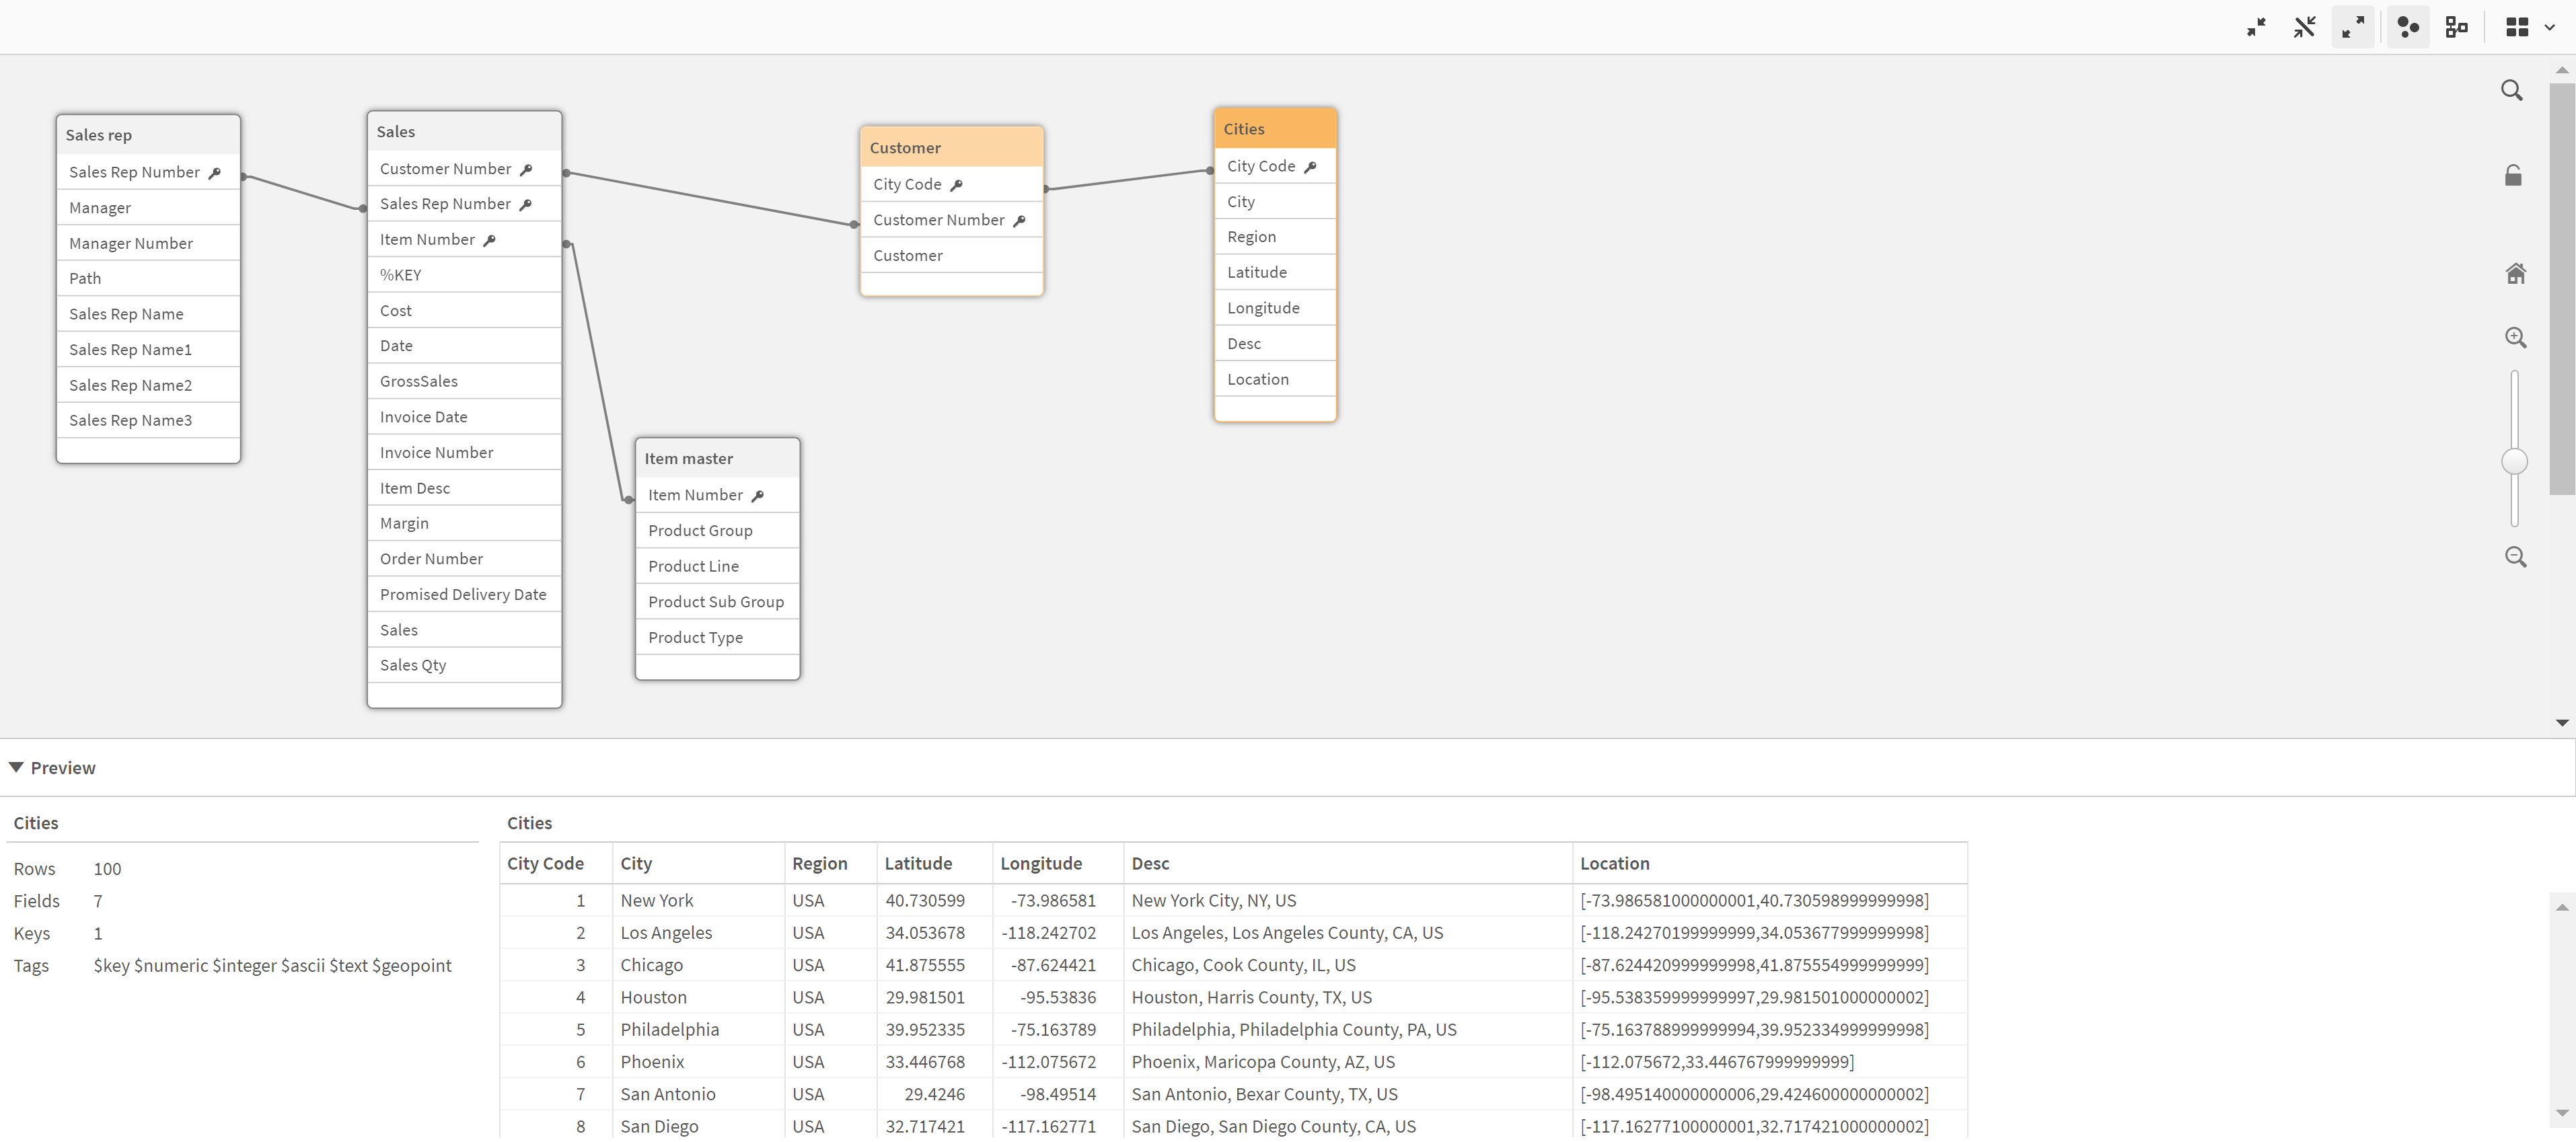
Task: Toggle the Cities table header highlight
Action: pyautogui.click(x=1274, y=128)
